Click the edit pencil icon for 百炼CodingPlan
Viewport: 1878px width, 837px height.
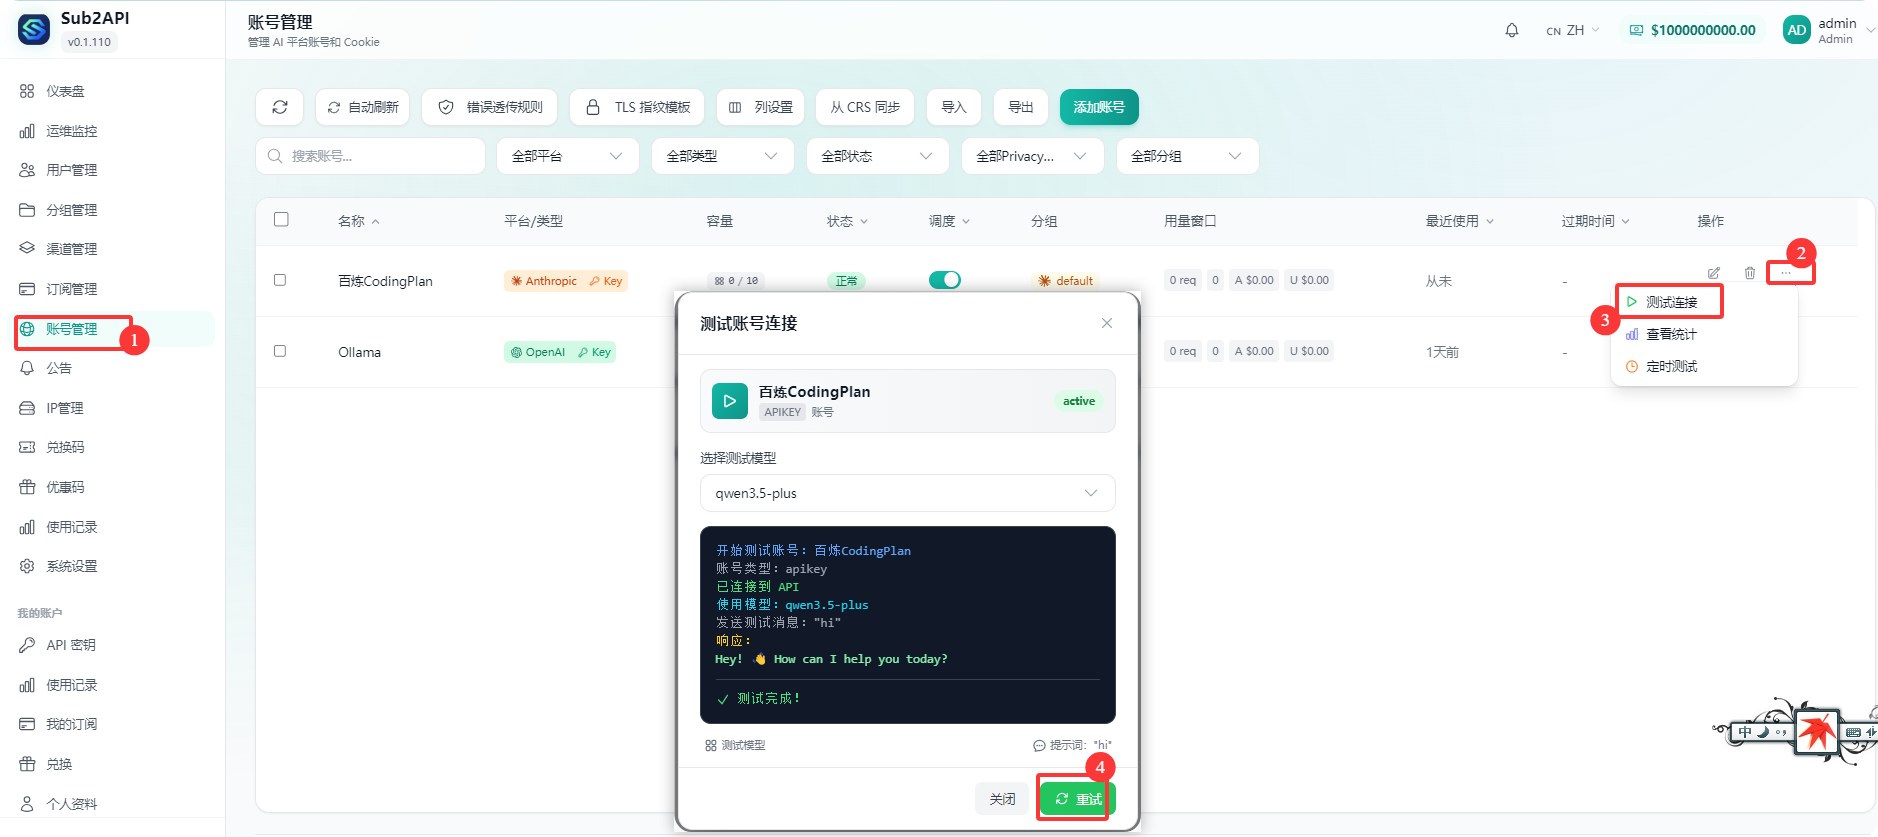coord(1713,273)
